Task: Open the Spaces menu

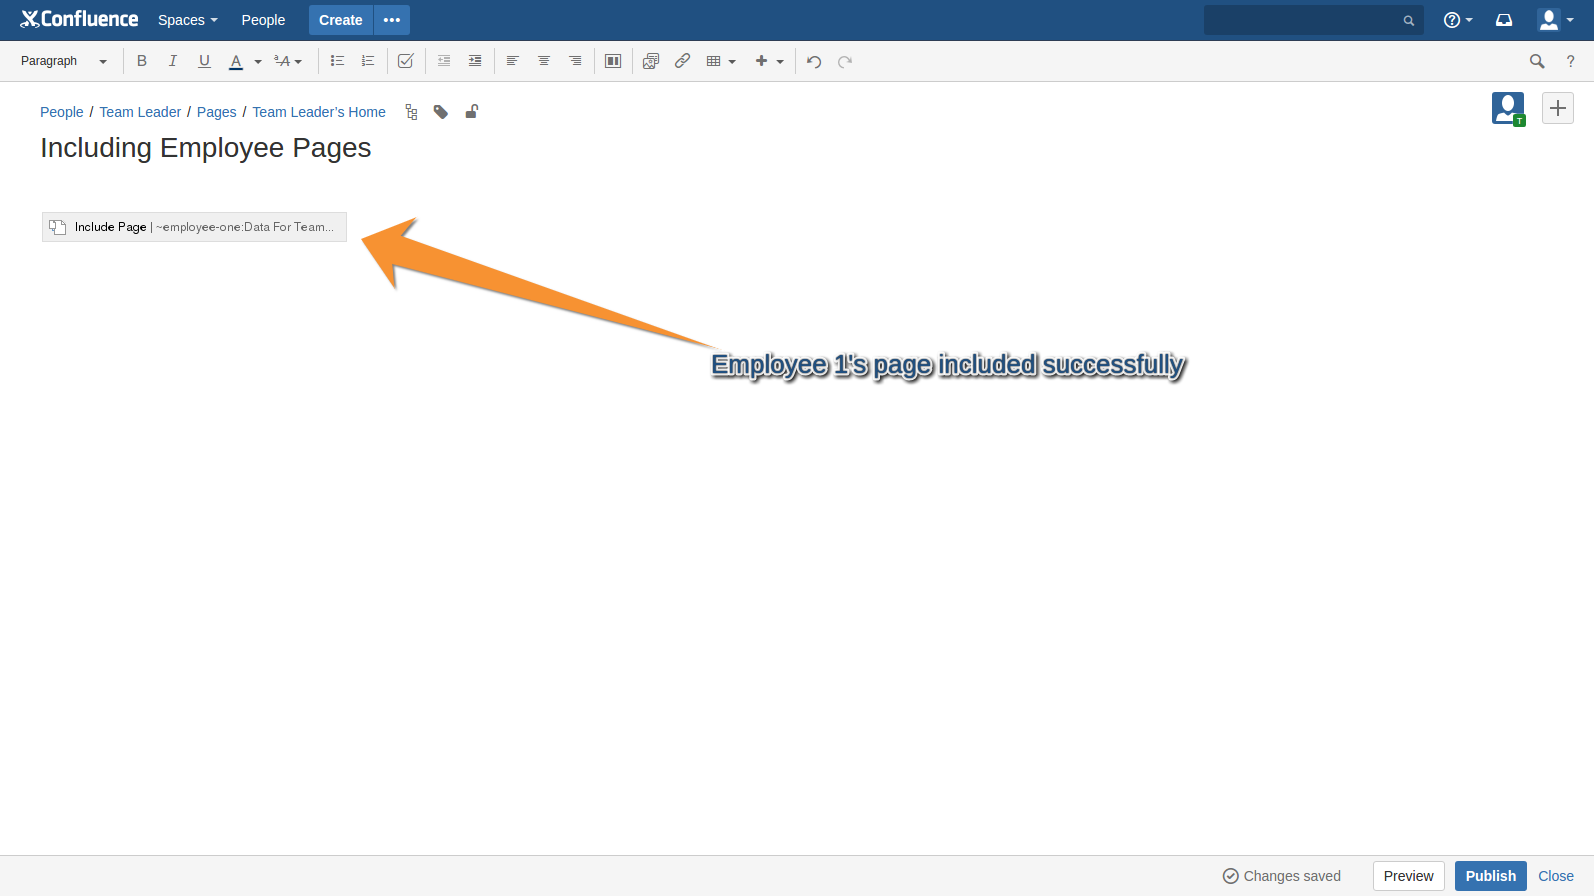Action: (187, 20)
